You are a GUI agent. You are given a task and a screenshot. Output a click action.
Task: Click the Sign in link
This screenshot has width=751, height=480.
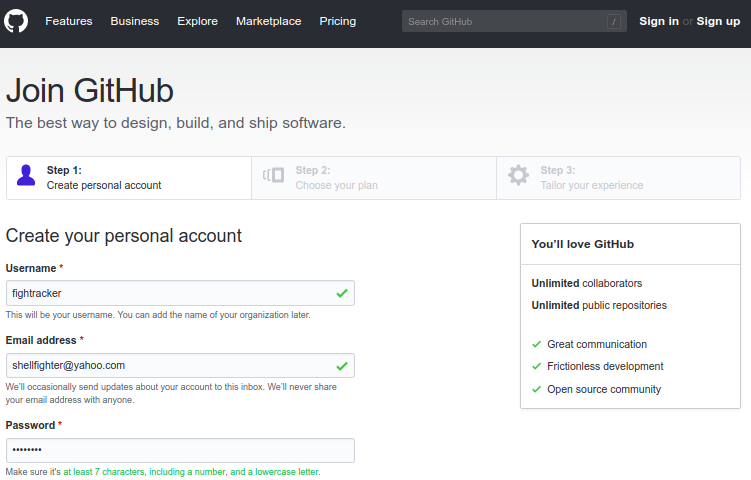[659, 21]
